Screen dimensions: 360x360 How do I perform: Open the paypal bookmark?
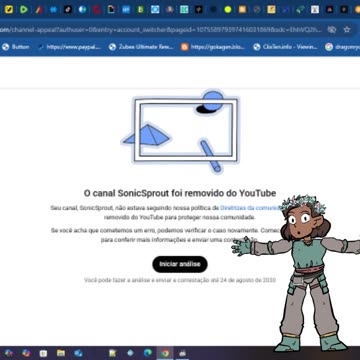pos(69,47)
